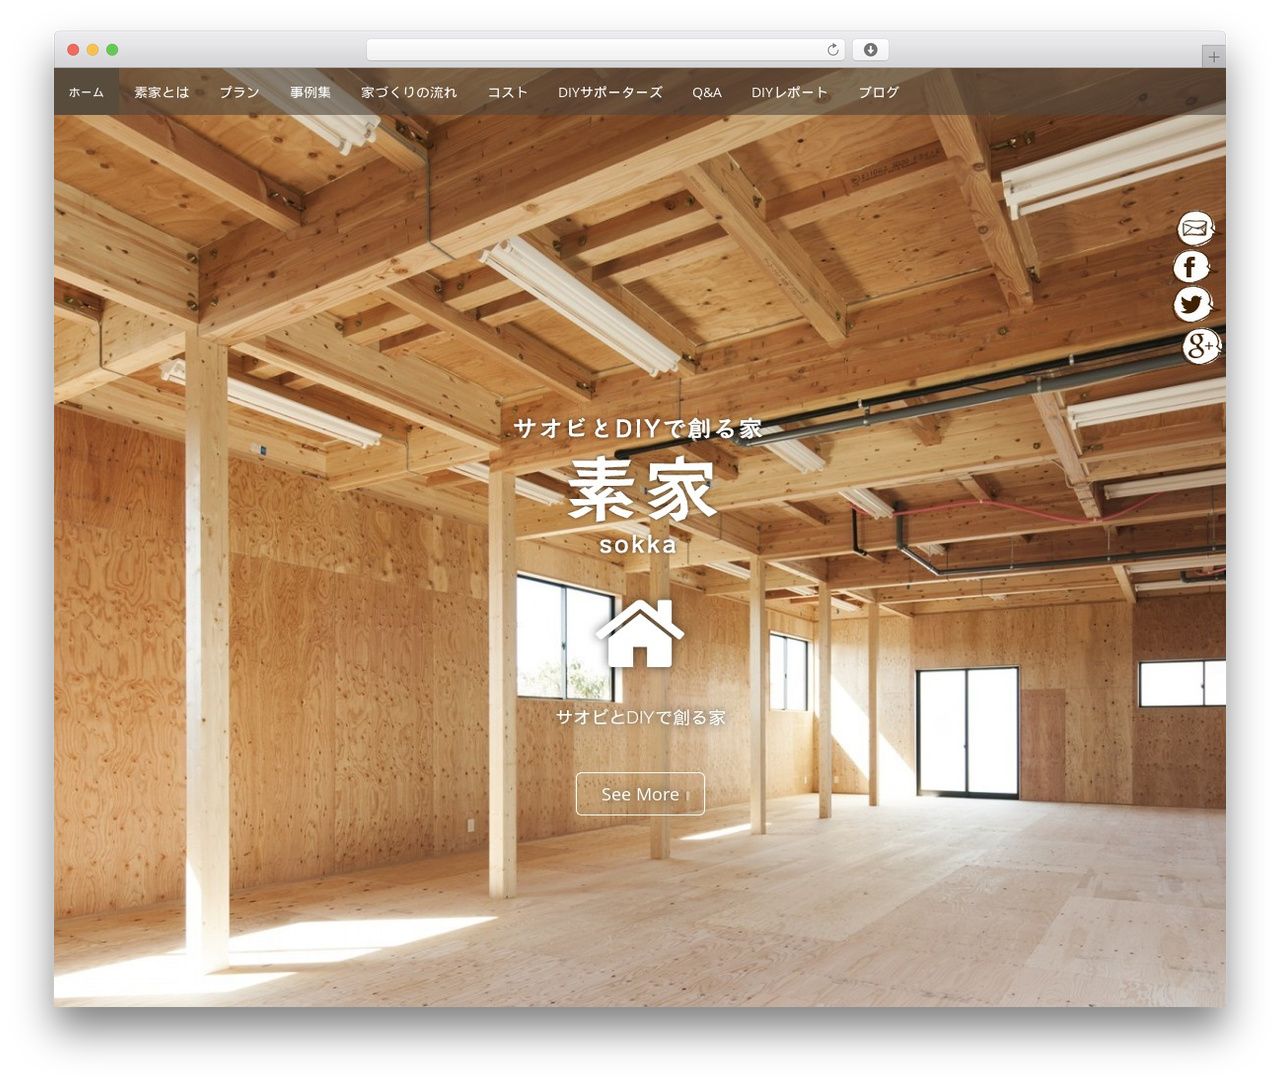The image size is (1280, 1084).
Task: Open the 素家とは menu item
Action: 162,92
